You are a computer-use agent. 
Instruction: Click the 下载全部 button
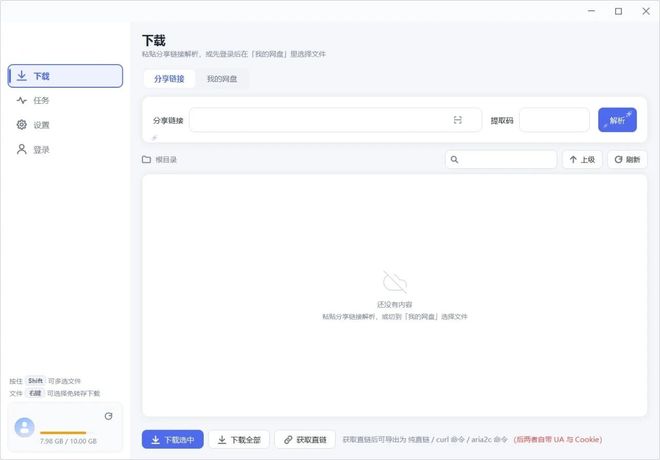(239, 439)
